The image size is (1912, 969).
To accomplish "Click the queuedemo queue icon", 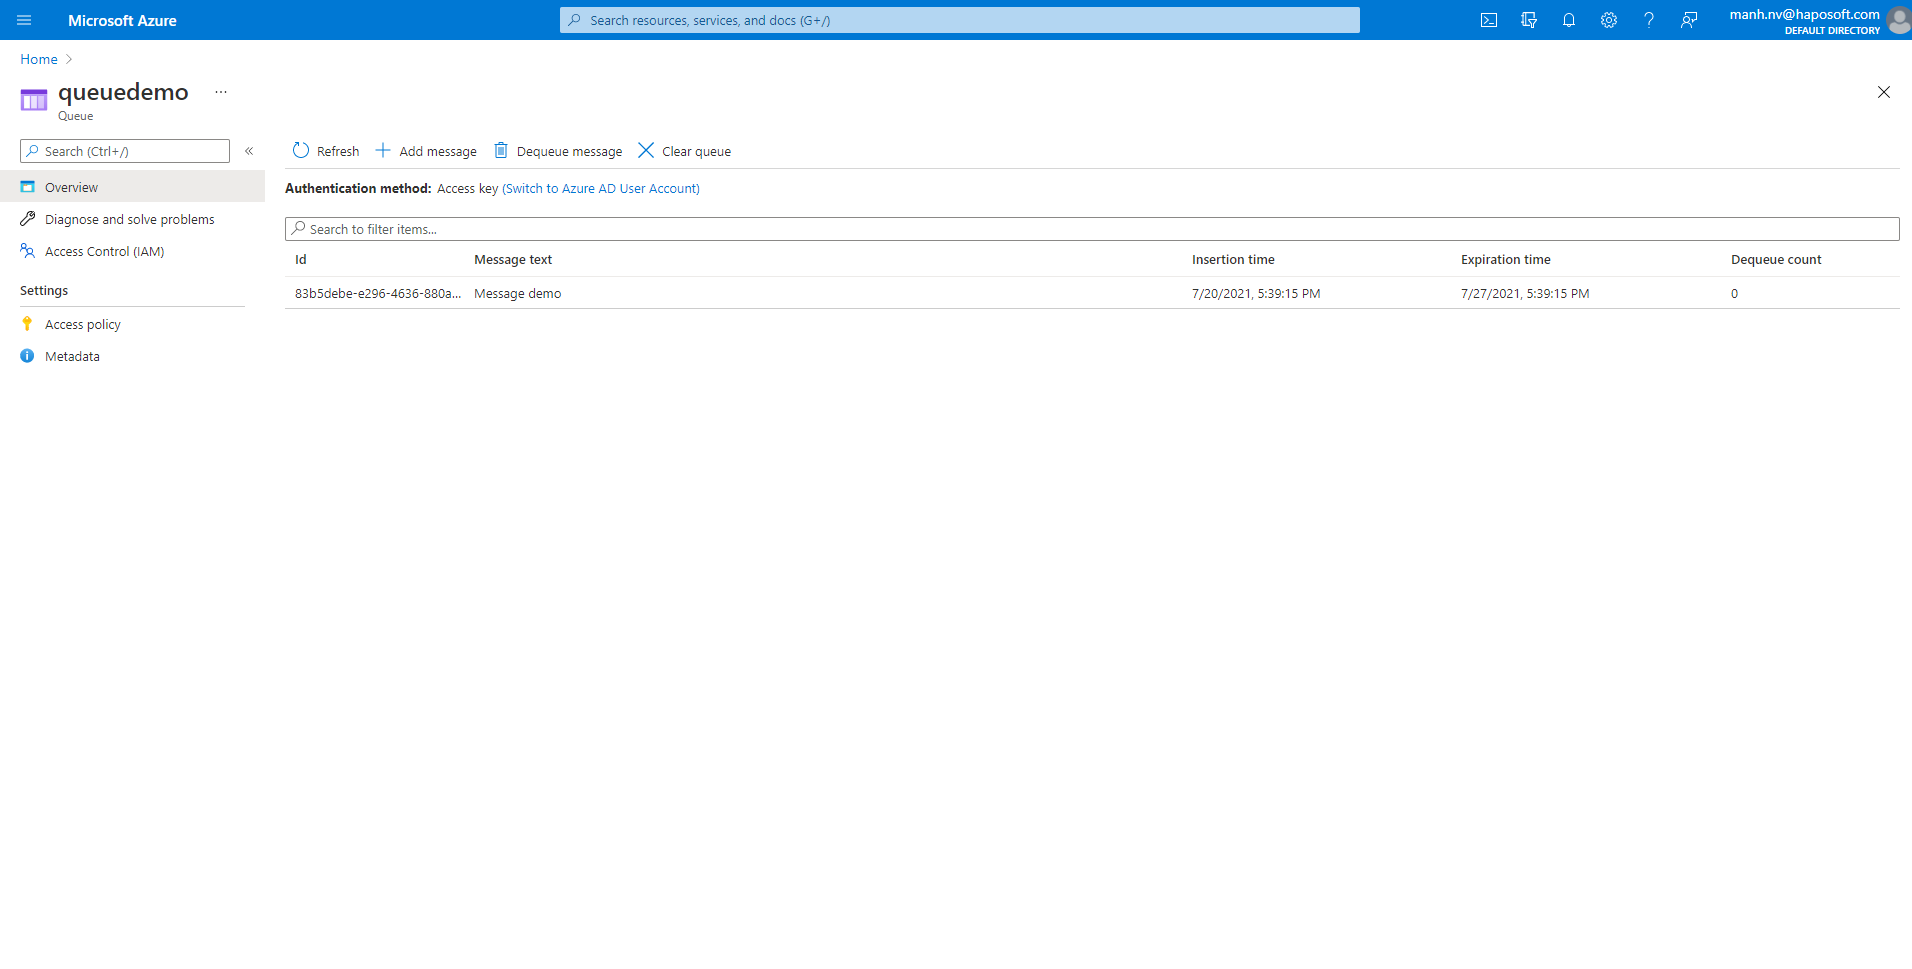I will pyautogui.click(x=34, y=100).
